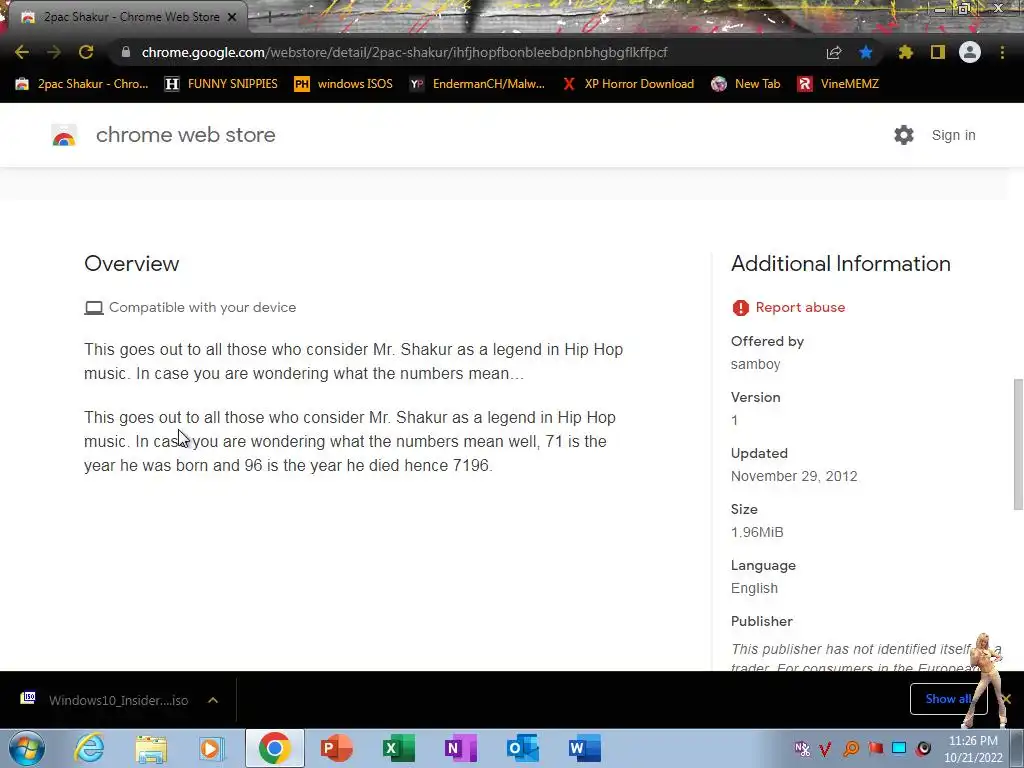Click the orange magnifier tray icon
Image resolution: width=1024 pixels, height=768 pixels.
click(851, 748)
